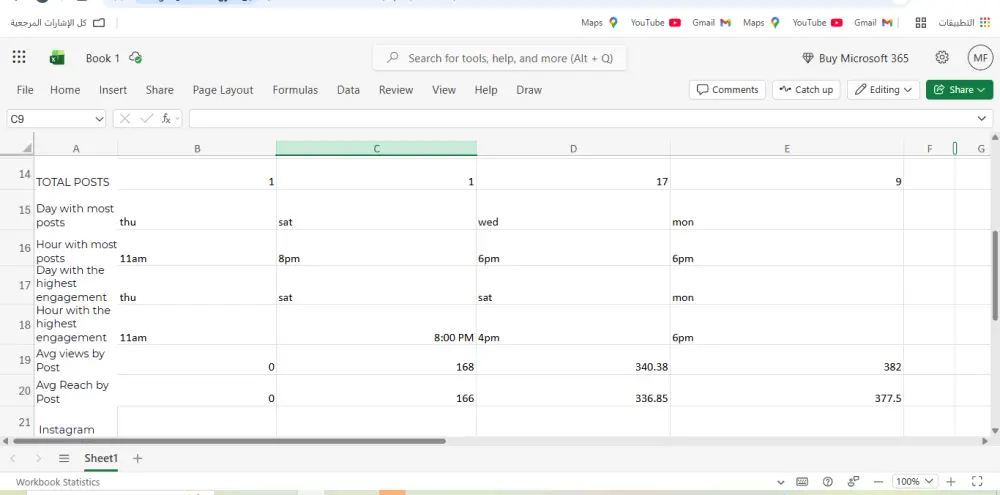Click the select all corner triangle
Viewport: 1000px width, 495px height.
coord(27,148)
